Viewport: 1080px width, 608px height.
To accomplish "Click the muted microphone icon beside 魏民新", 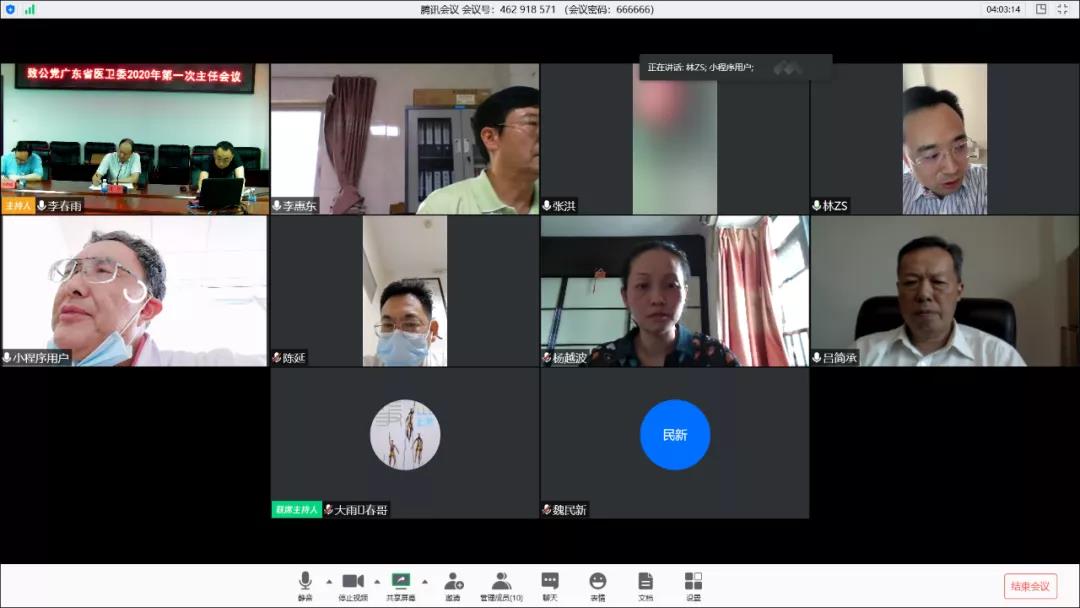I will [x=547, y=510].
